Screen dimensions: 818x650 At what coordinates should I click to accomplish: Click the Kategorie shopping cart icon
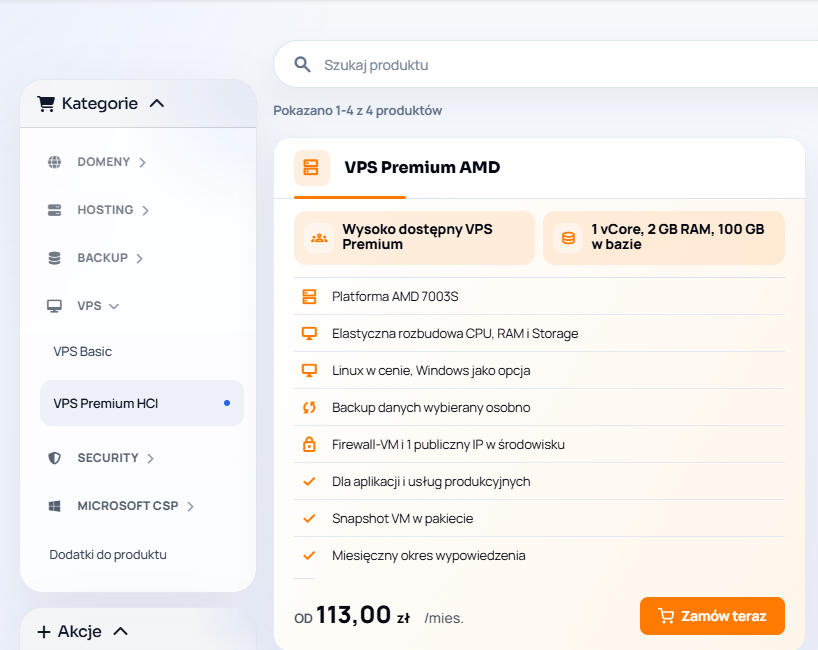(46, 104)
